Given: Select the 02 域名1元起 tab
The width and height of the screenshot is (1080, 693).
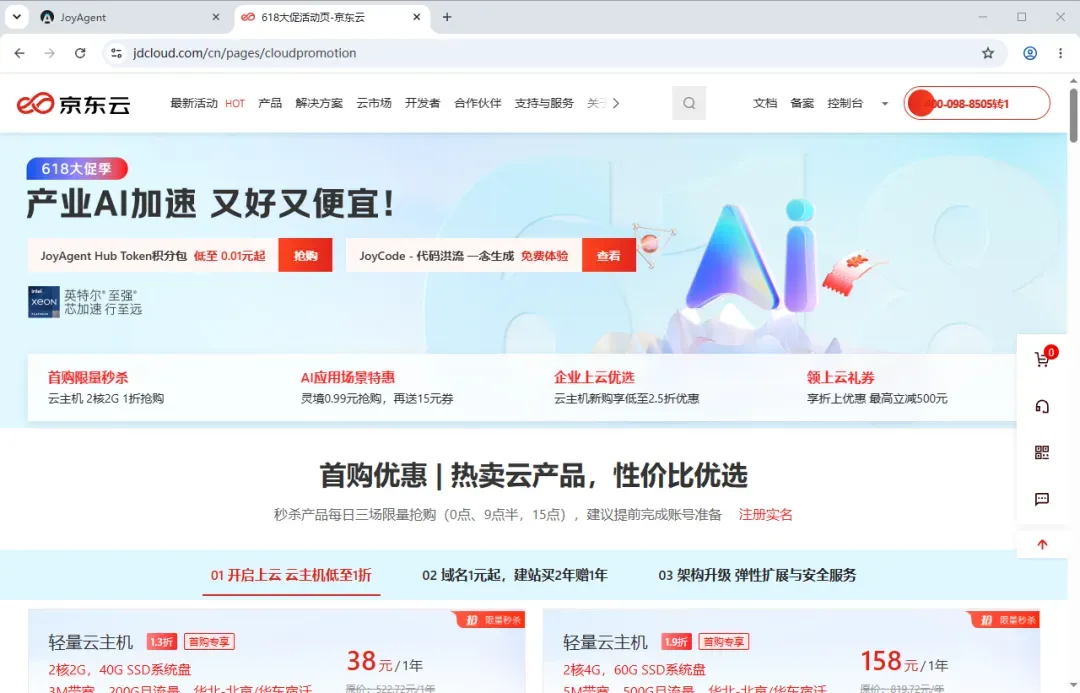Looking at the screenshot, I should click(x=515, y=575).
